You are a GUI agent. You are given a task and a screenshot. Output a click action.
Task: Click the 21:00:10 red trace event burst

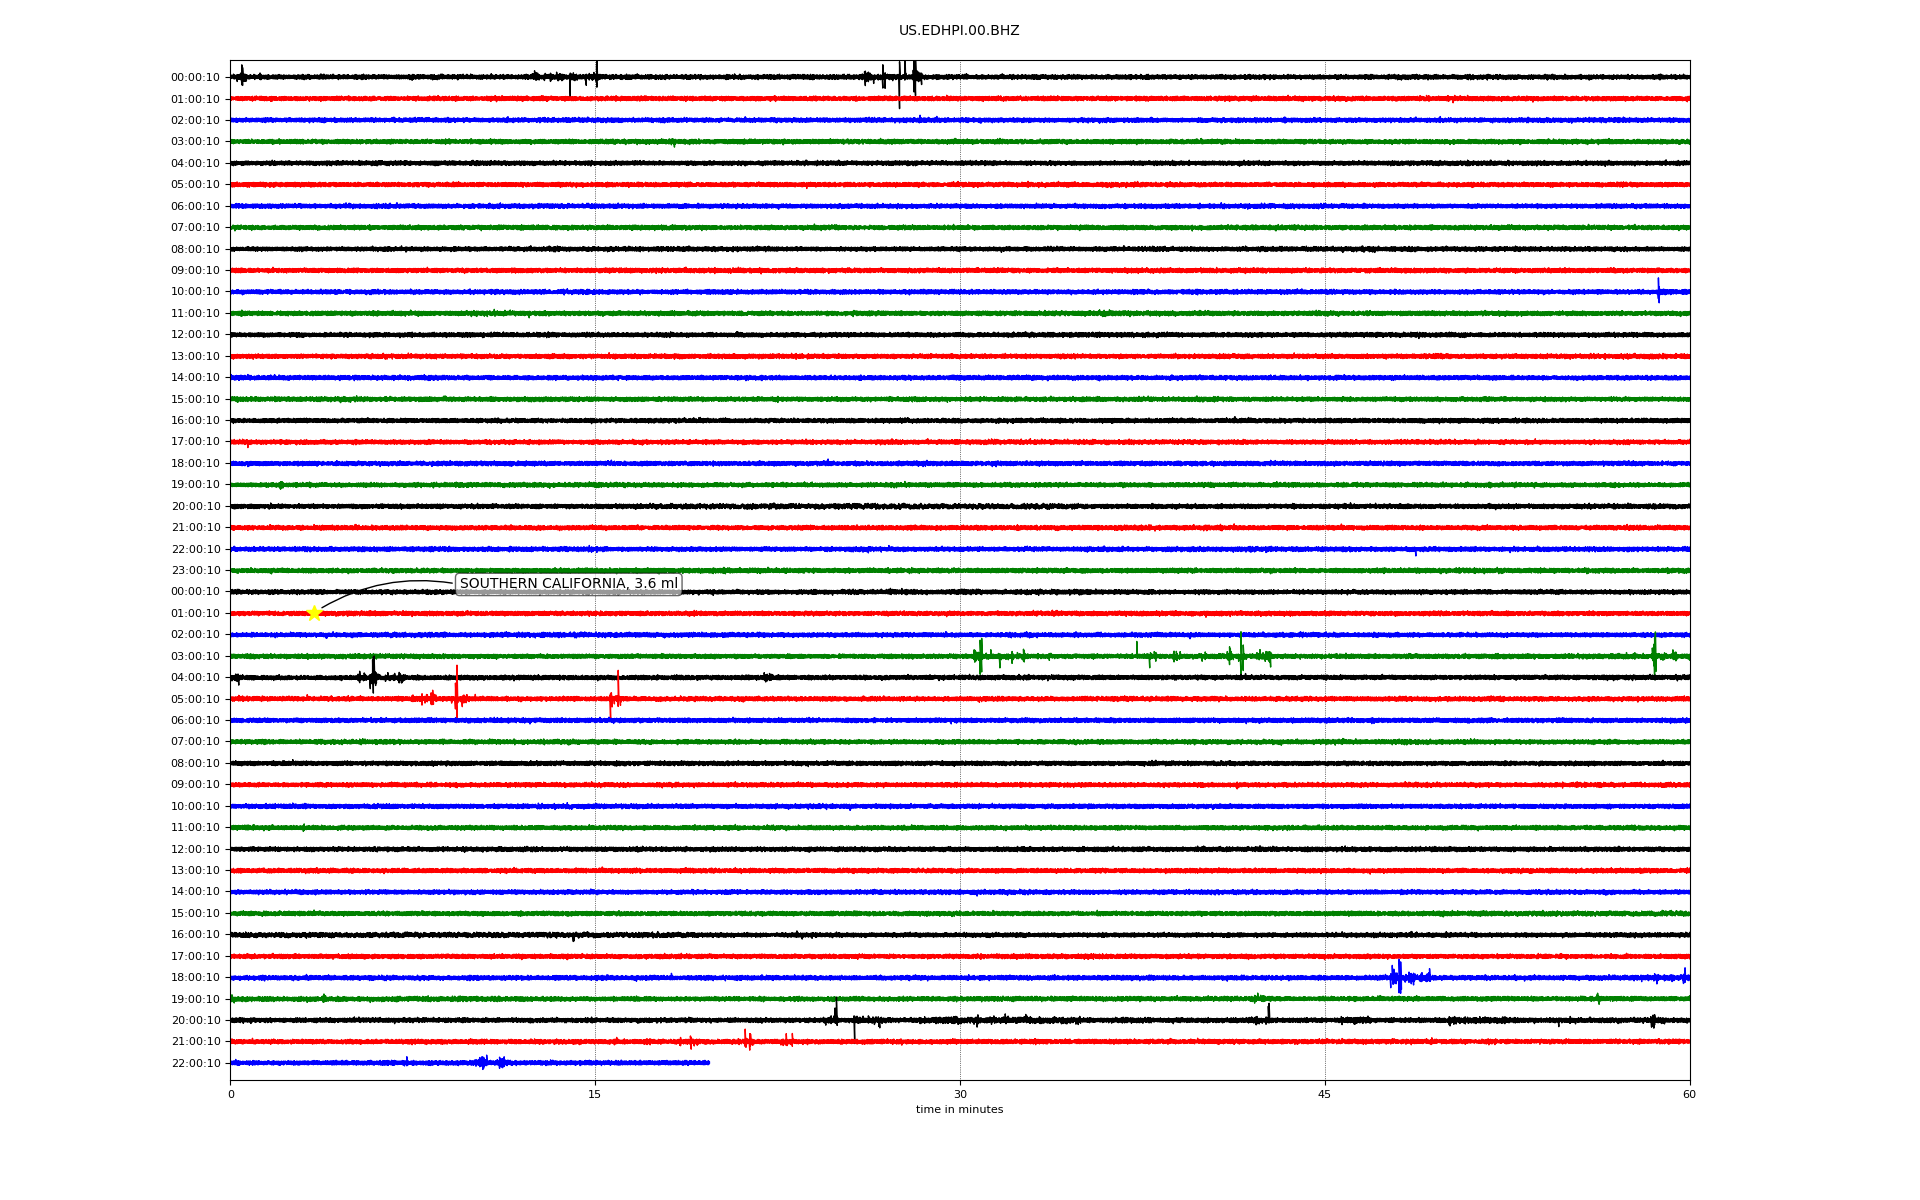click(747, 1041)
